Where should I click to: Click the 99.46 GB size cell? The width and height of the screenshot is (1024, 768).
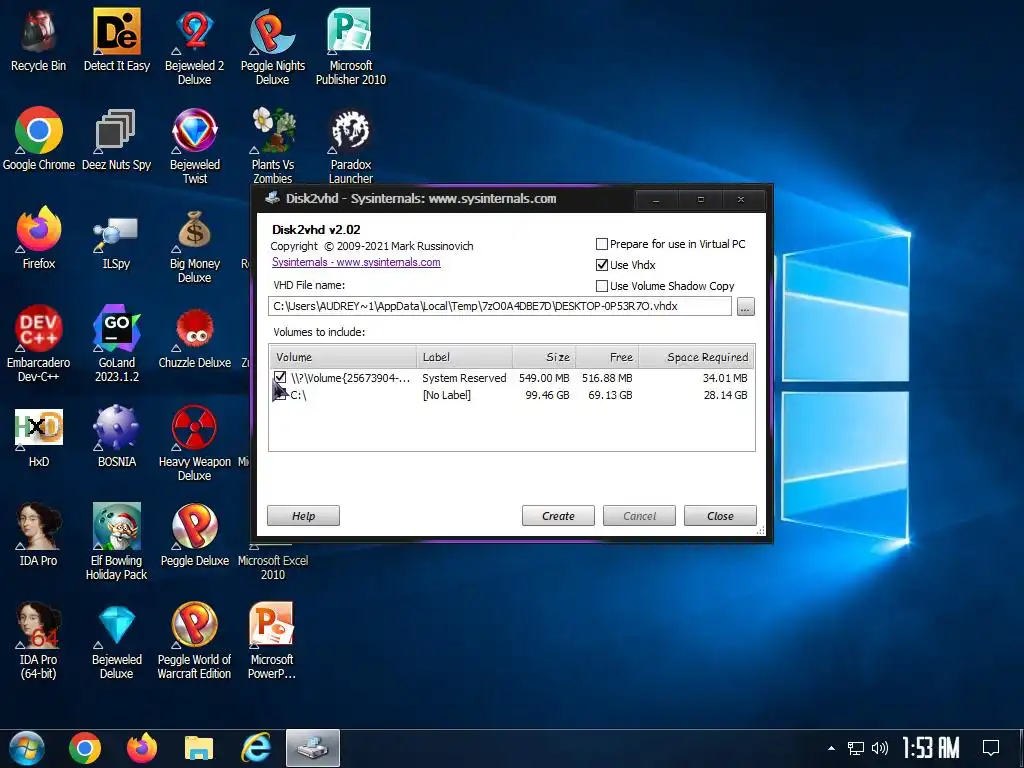pyautogui.click(x=547, y=395)
